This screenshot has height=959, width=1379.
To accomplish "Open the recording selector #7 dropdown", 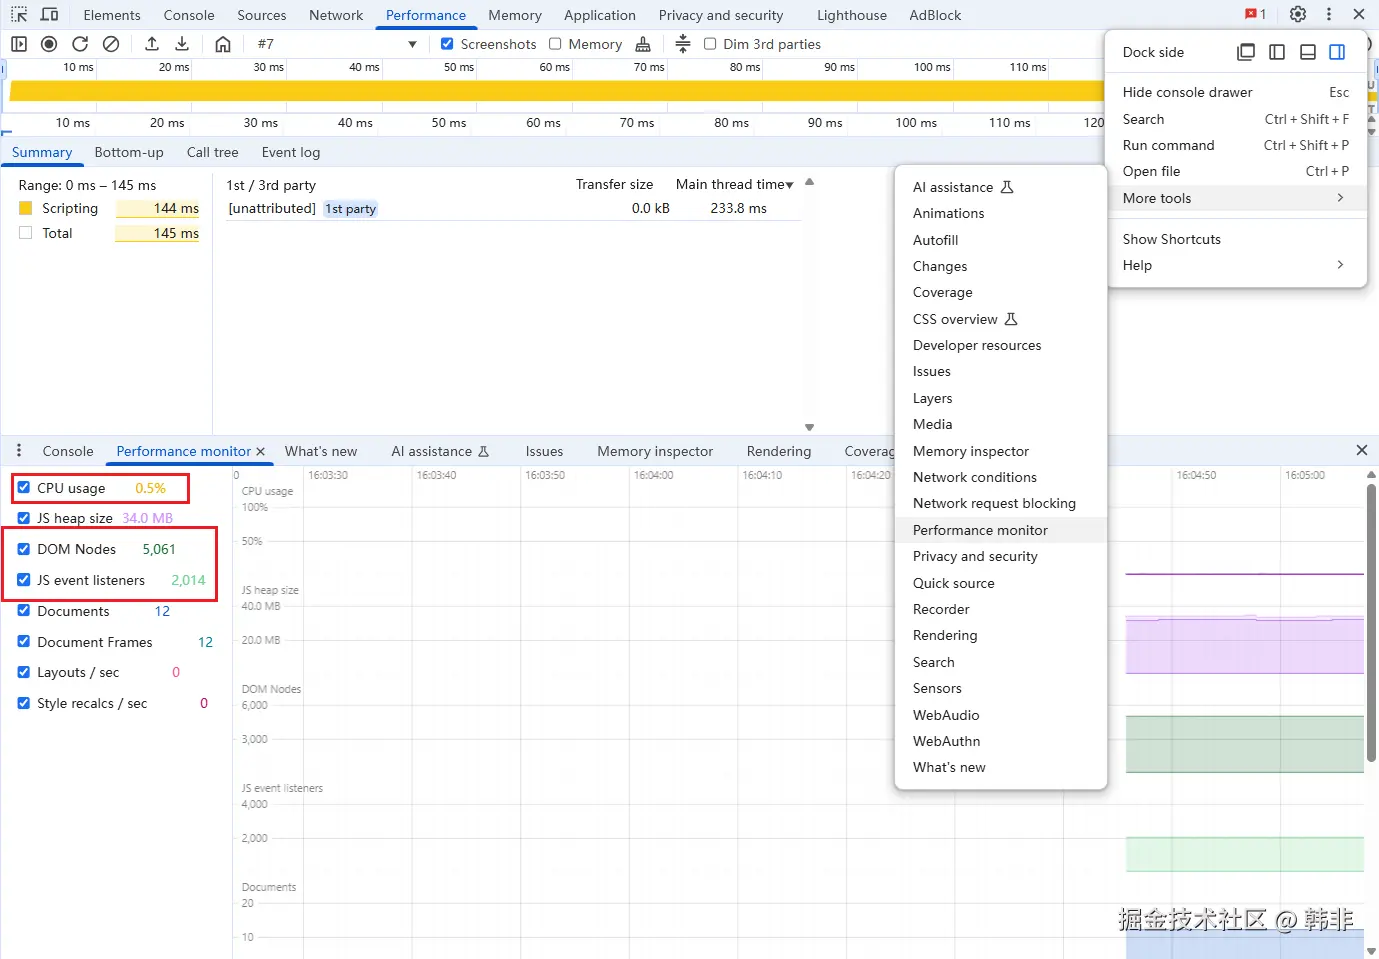I will click(337, 44).
